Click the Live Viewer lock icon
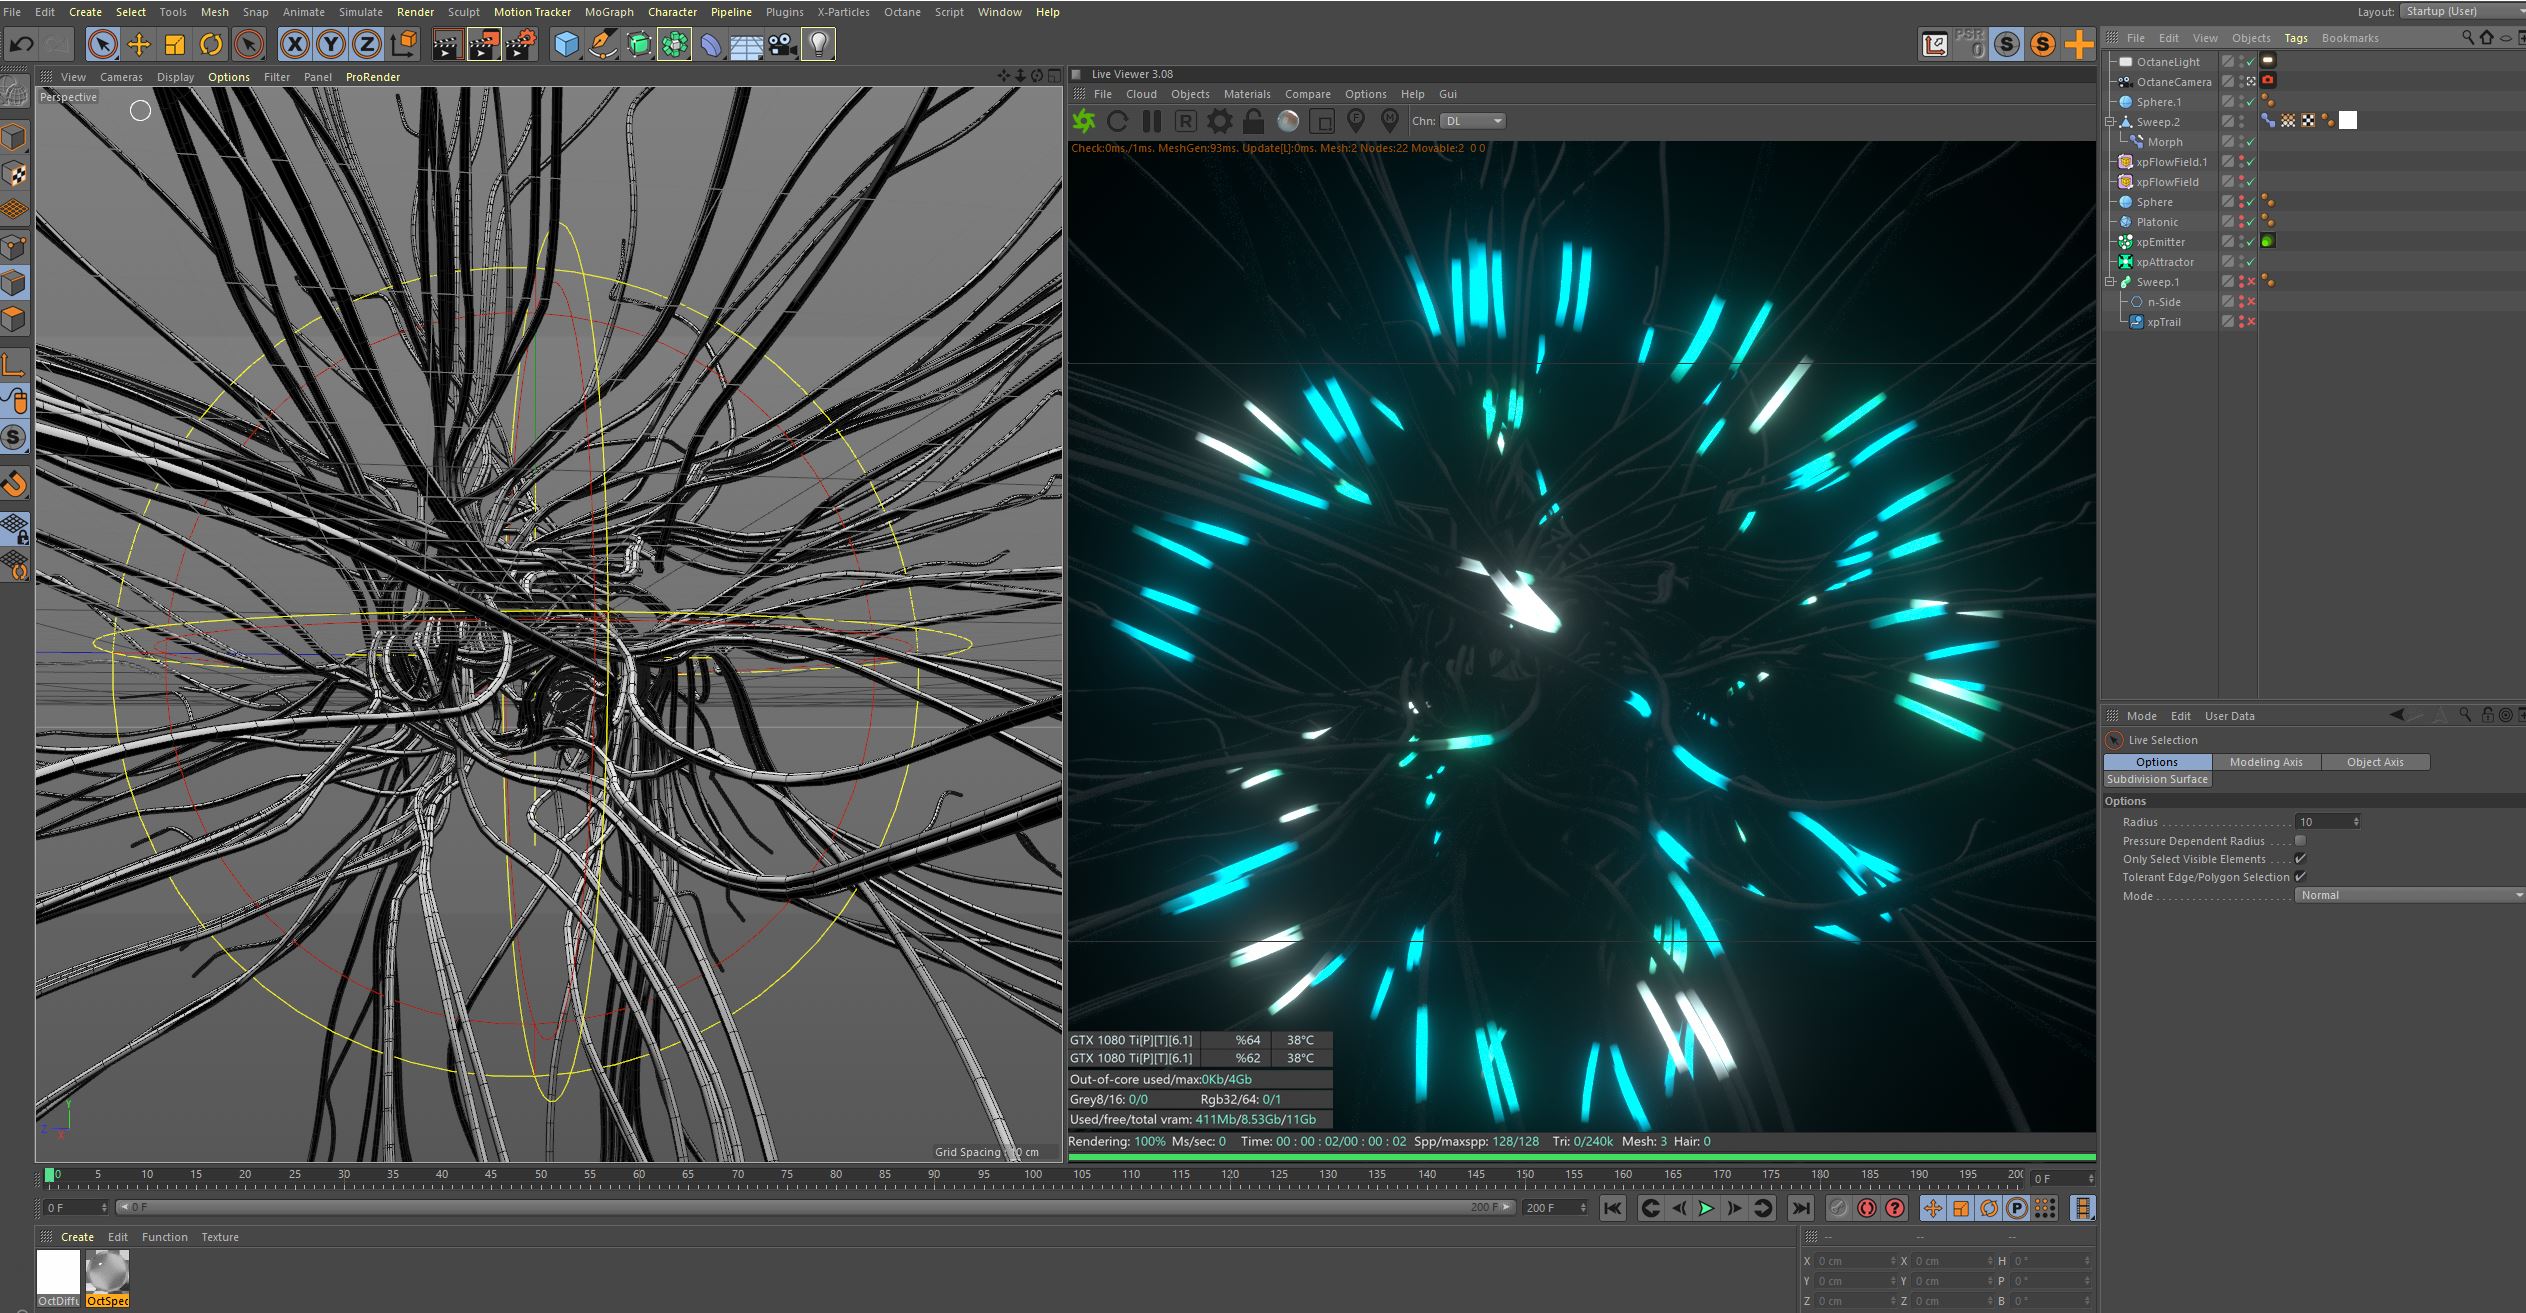 tap(1253, 121)
